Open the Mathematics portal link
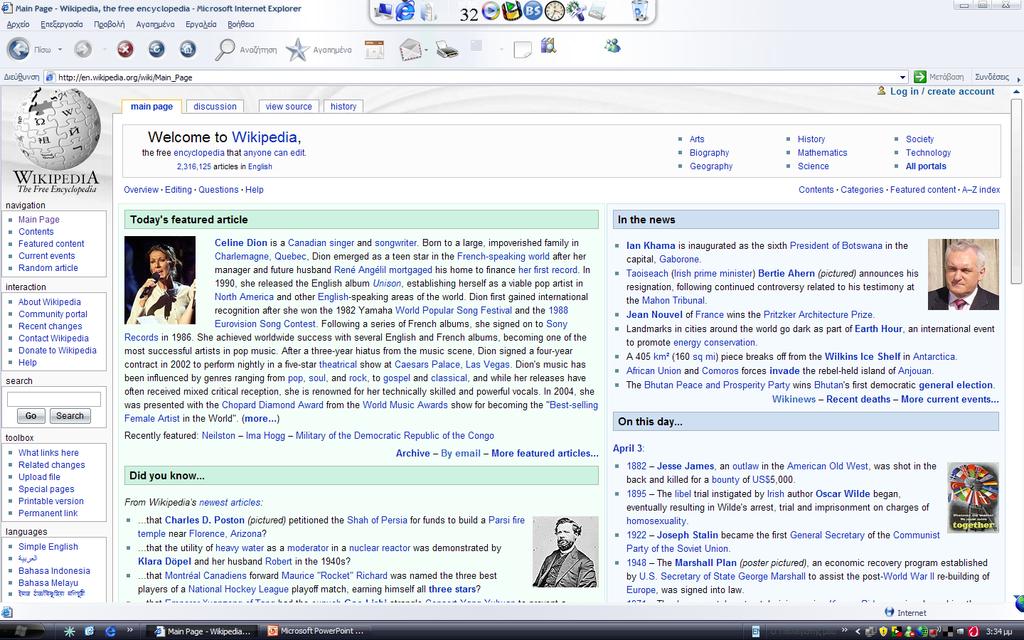This screenshot has height=640, width=1024. point(822,152)
